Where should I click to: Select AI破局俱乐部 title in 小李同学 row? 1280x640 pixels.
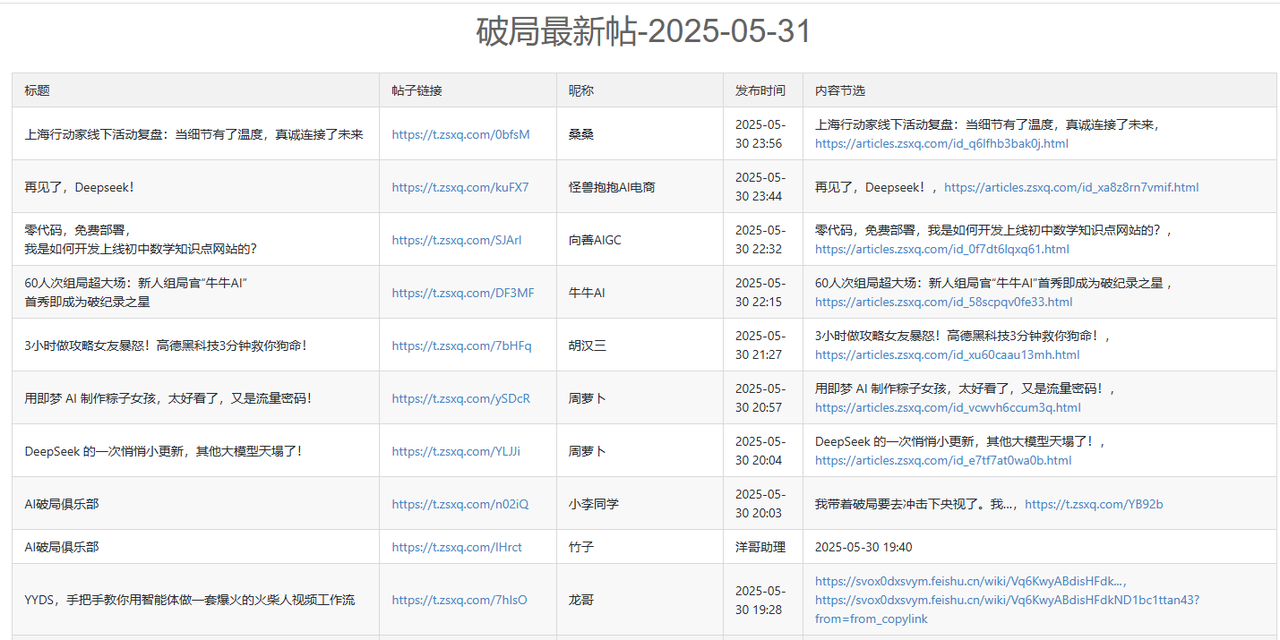pos(62,504)
